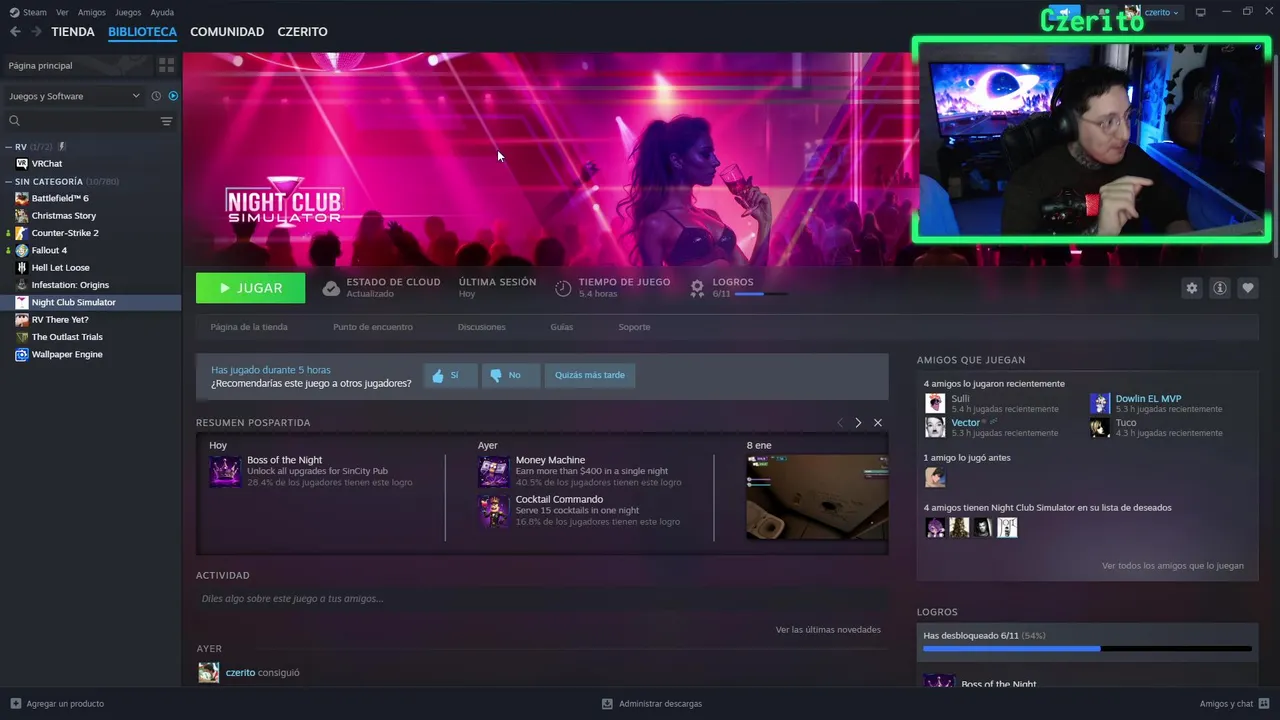Open Christmas Story game entry
The image size is (1280, 720).
64,215
